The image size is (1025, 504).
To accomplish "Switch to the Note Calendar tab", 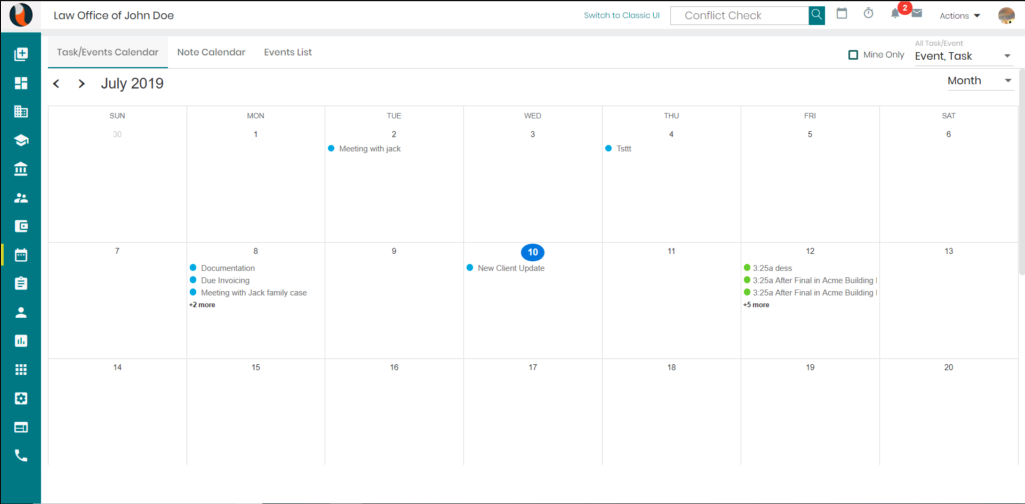I will click(x=211, y=52).
